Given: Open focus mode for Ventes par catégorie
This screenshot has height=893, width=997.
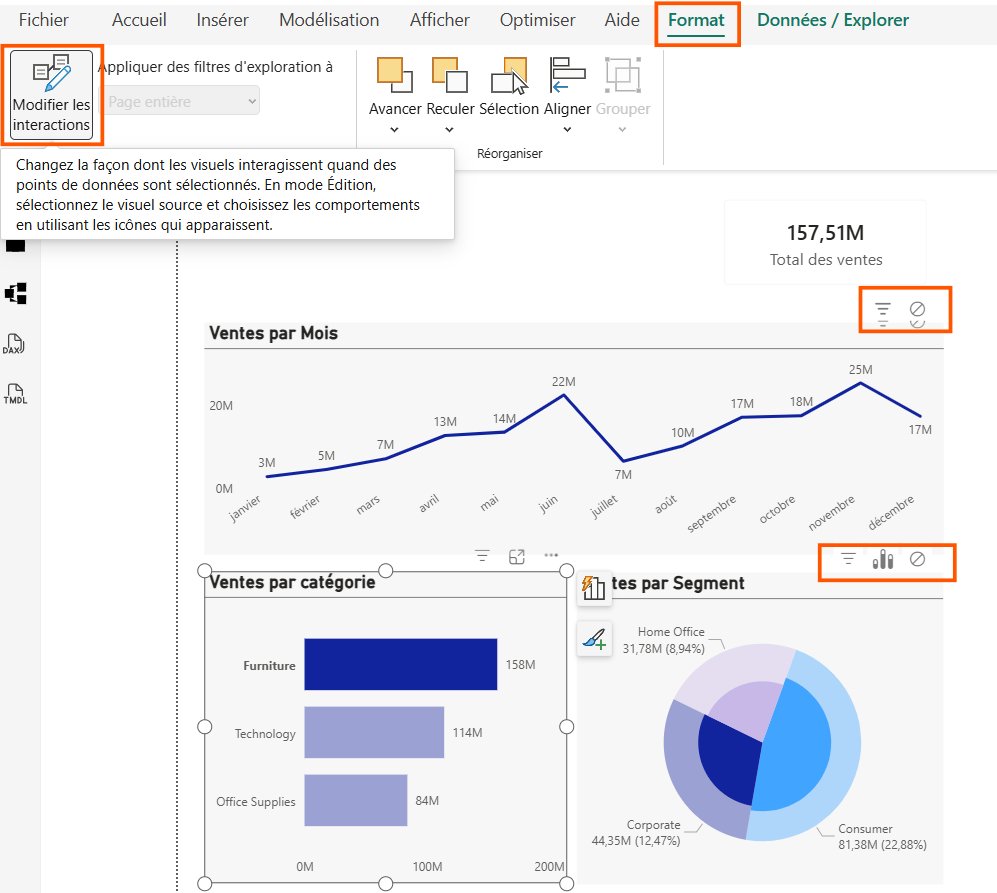Looking at the screenshot, I should tap(517, 557).
